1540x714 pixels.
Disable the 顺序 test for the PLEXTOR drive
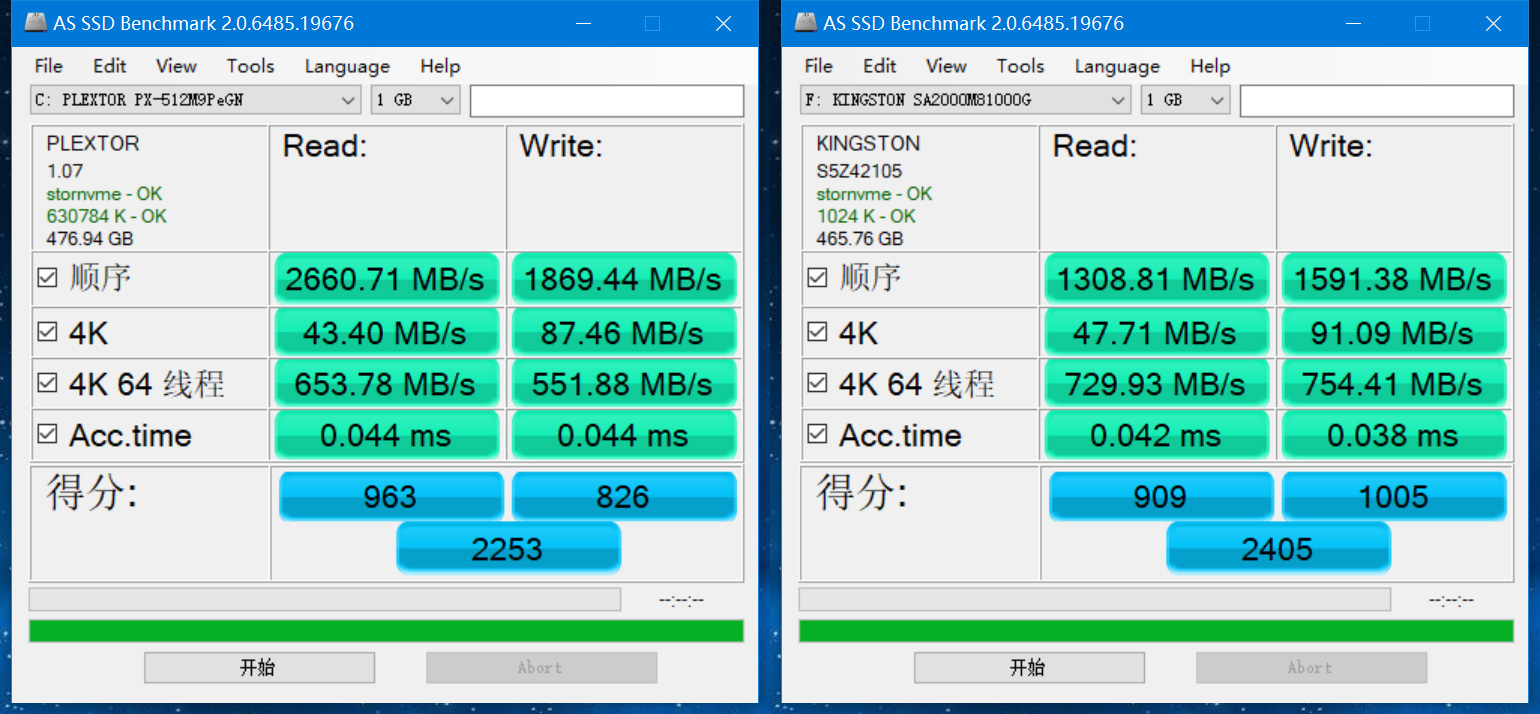click(x=47, y=275)
